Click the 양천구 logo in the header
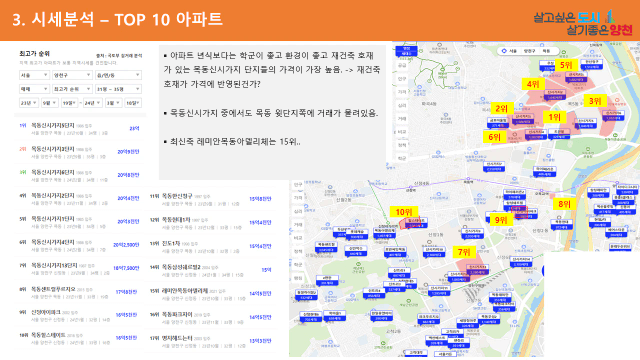640x360 pixels. pos(583,23)
